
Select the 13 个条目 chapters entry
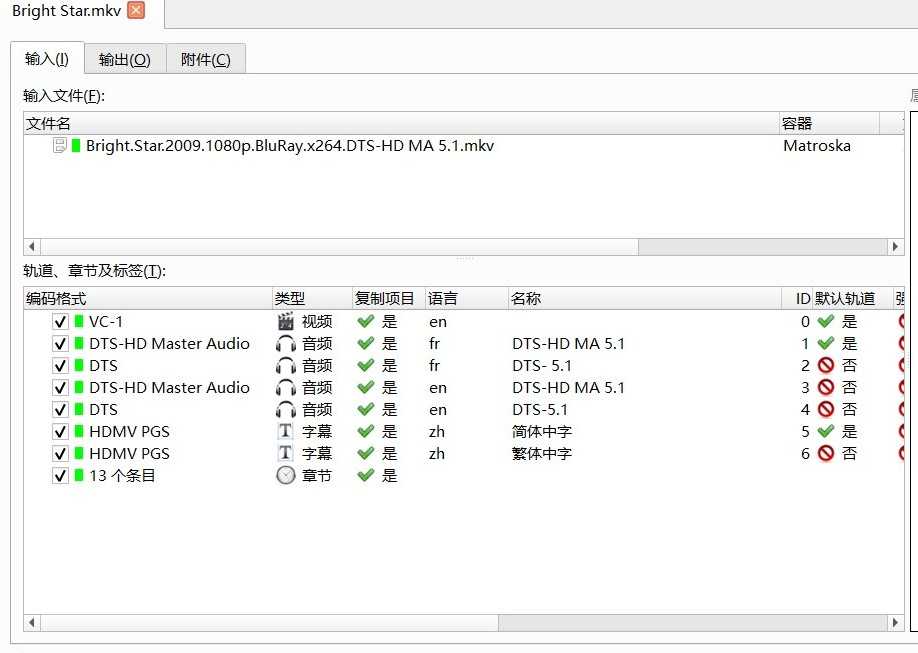coord(122,476)
